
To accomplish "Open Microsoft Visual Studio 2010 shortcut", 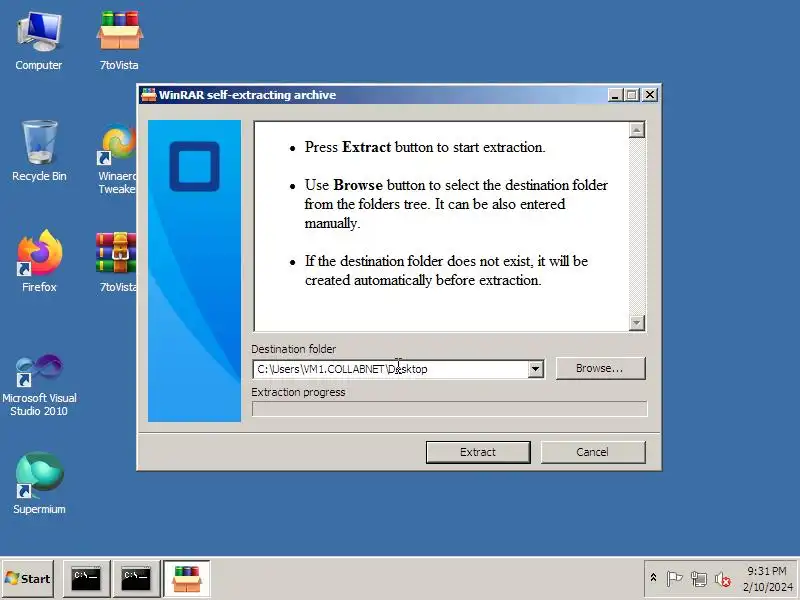I will 39,385.
